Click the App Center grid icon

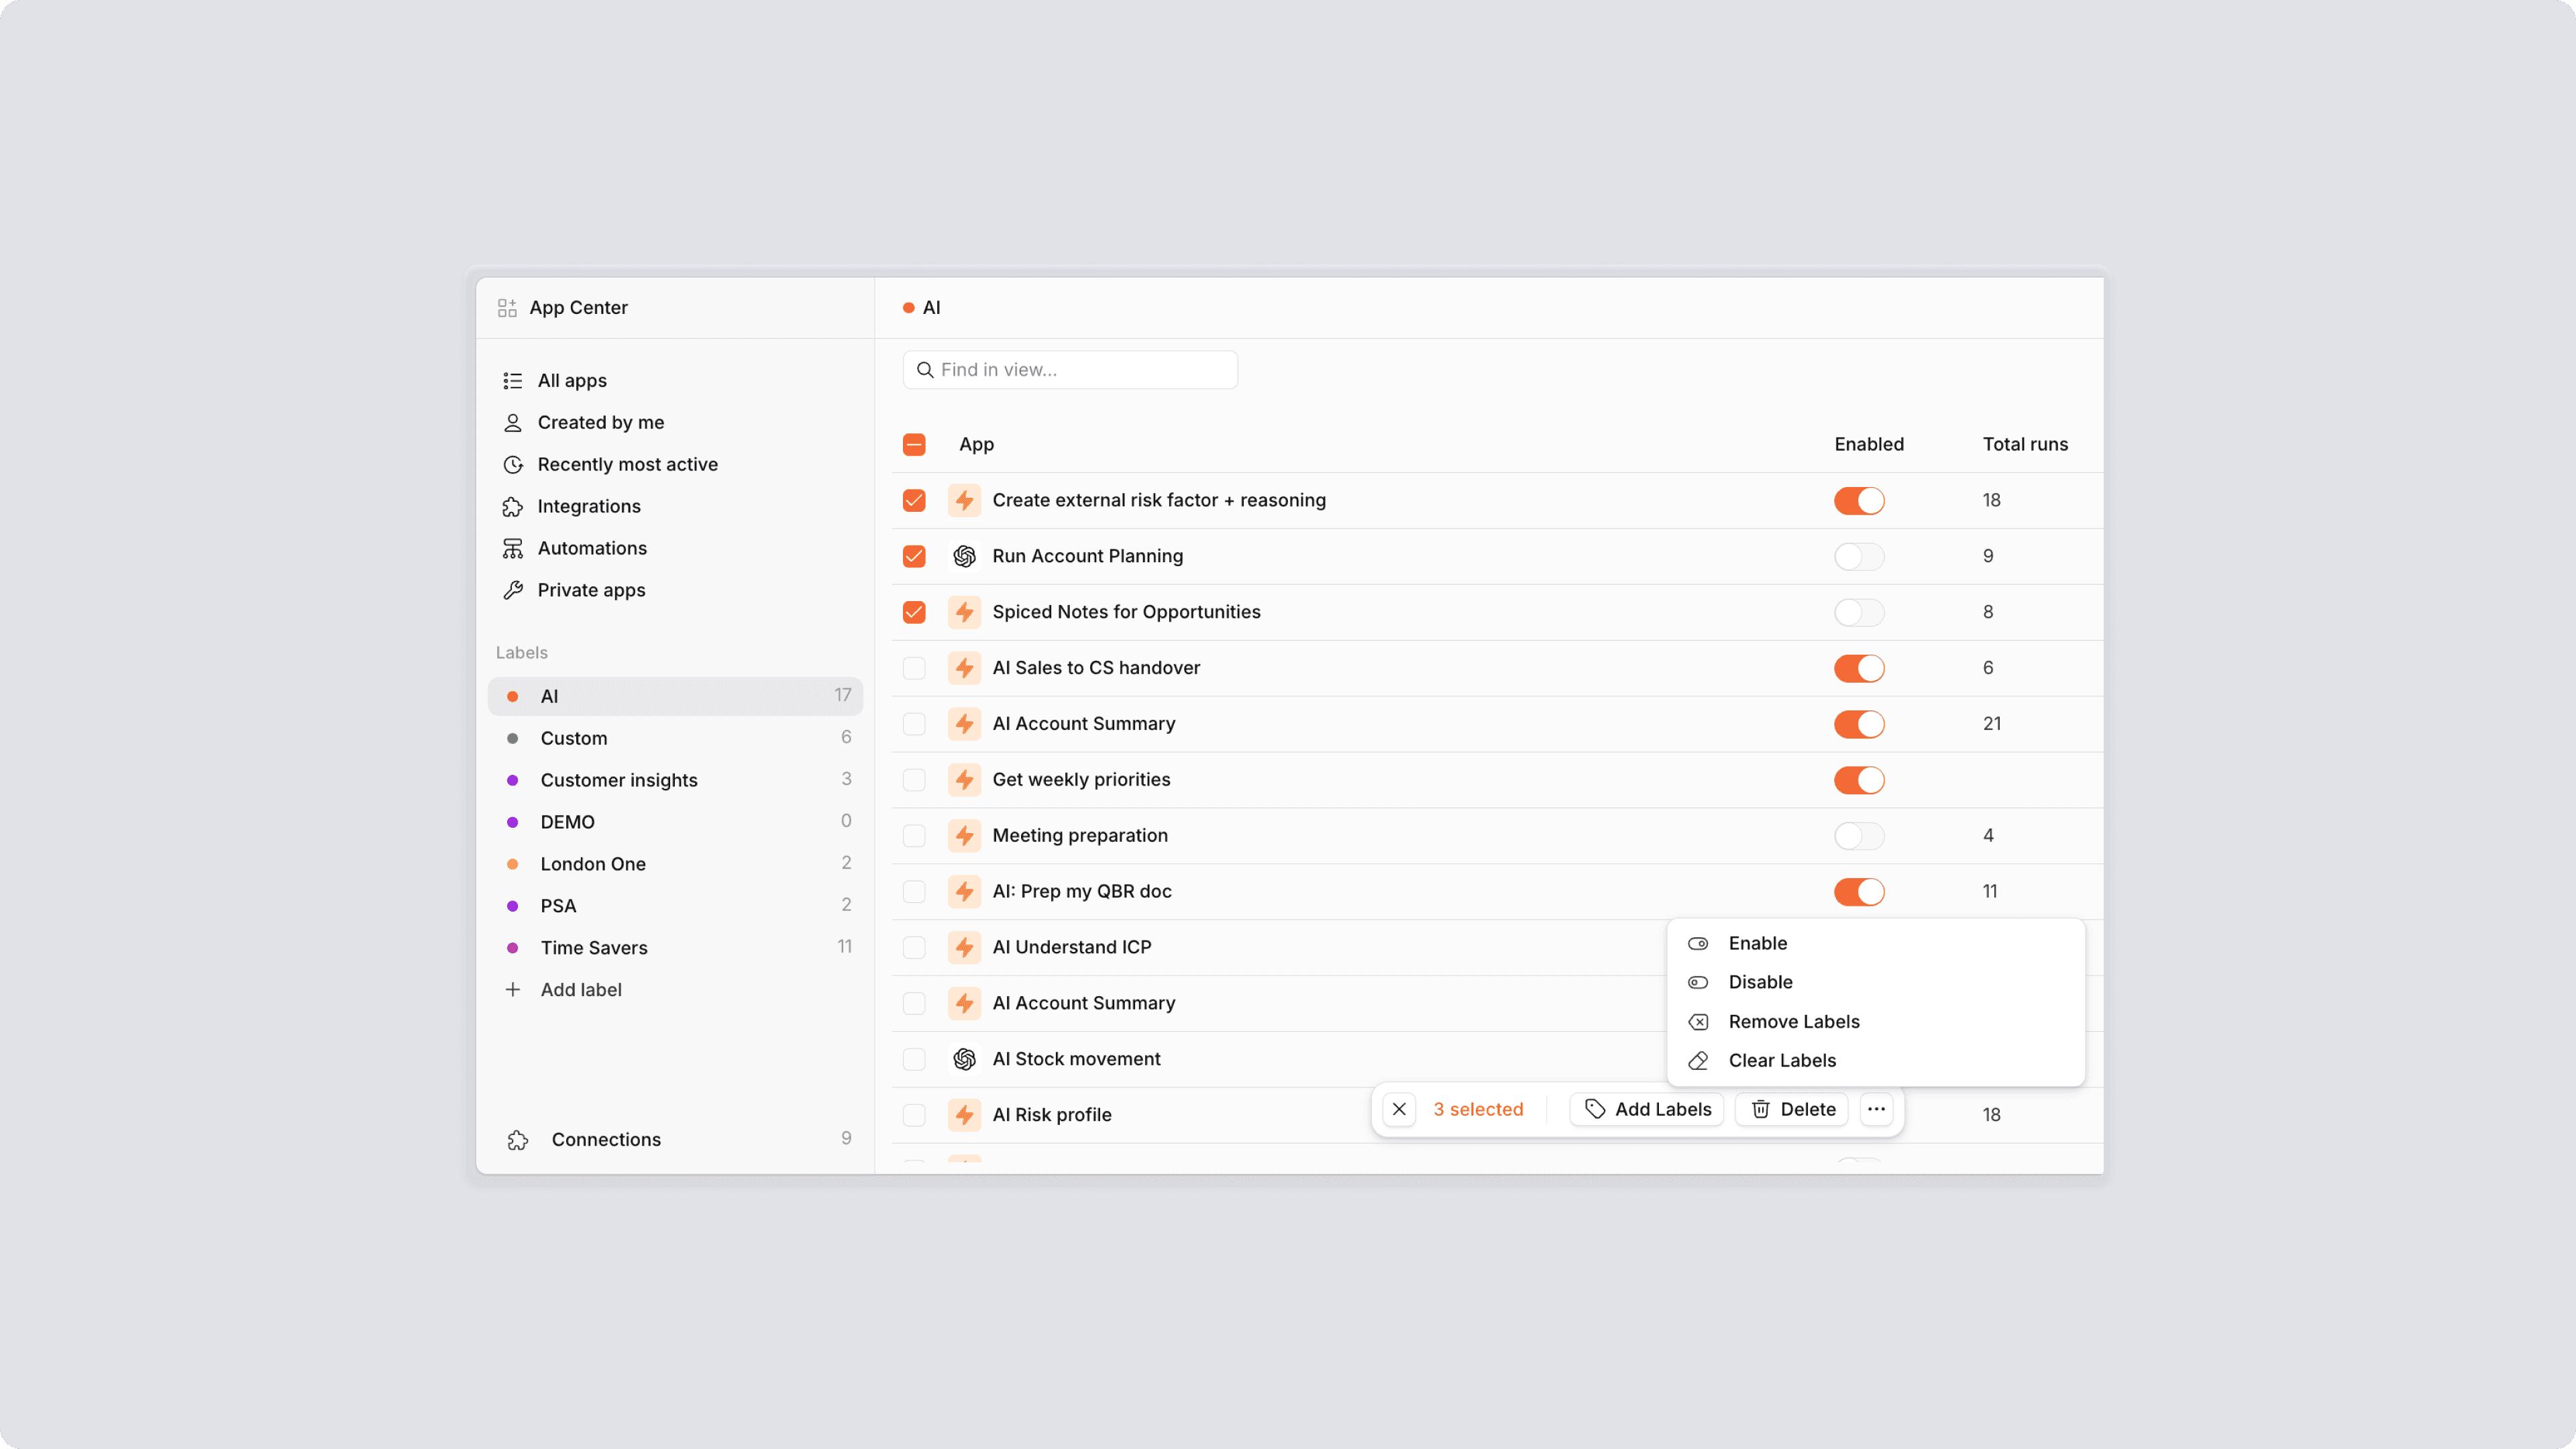pyautogui.click(x=507, y=308)
